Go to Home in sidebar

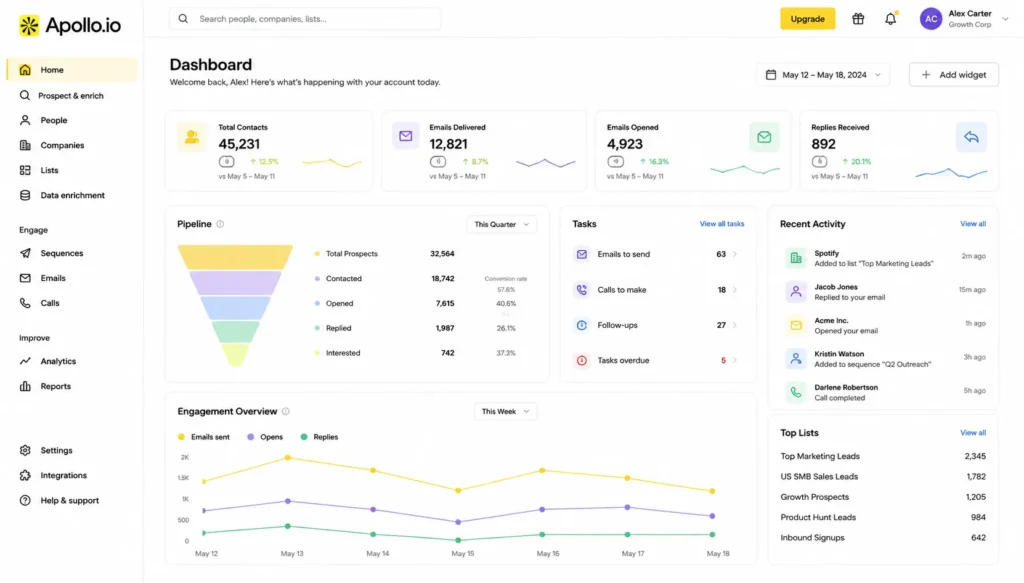click(72, 70)
